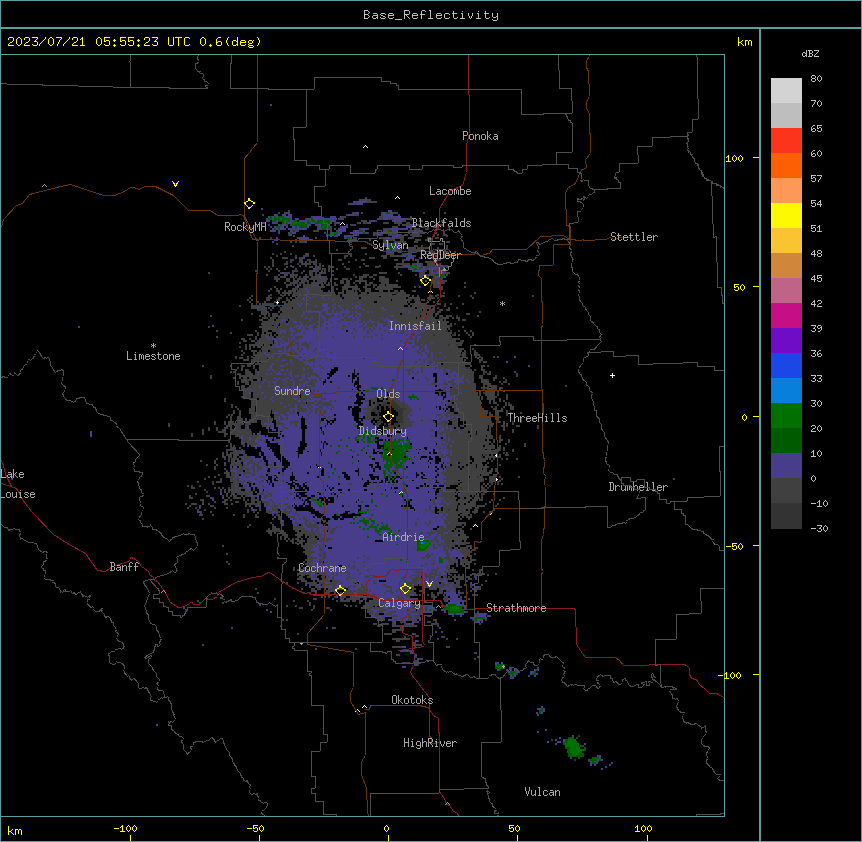Click the Cochrane town label
The image size is (862, 842).
click(x=322, y=568)
